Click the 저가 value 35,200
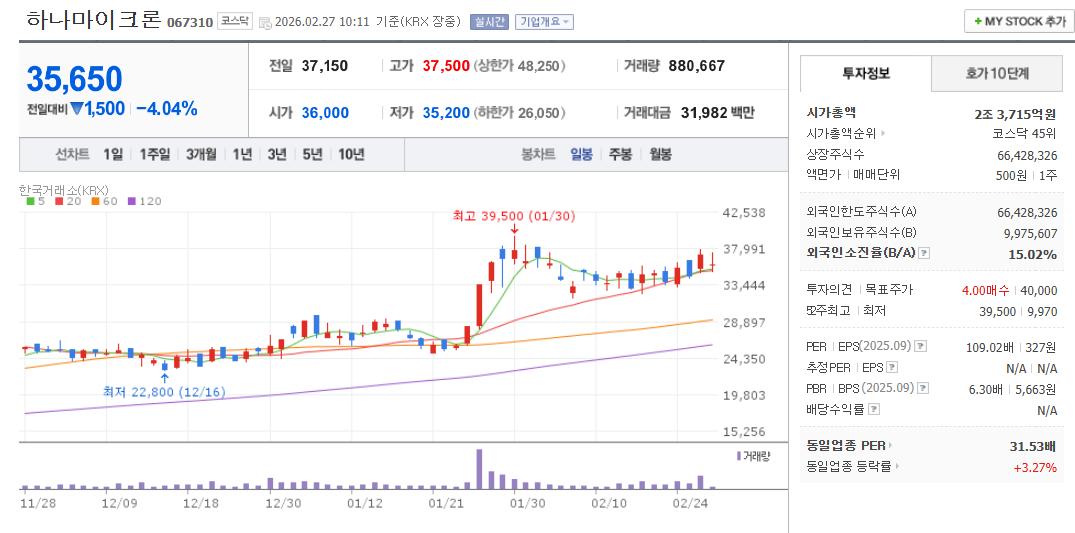This screenshot has height=533, width=1075. click(x=446, y=112)
